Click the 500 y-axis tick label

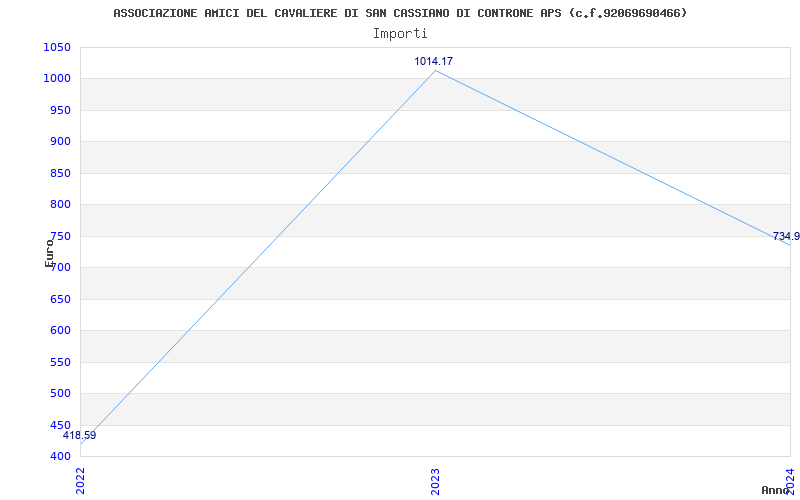point(60,394)
